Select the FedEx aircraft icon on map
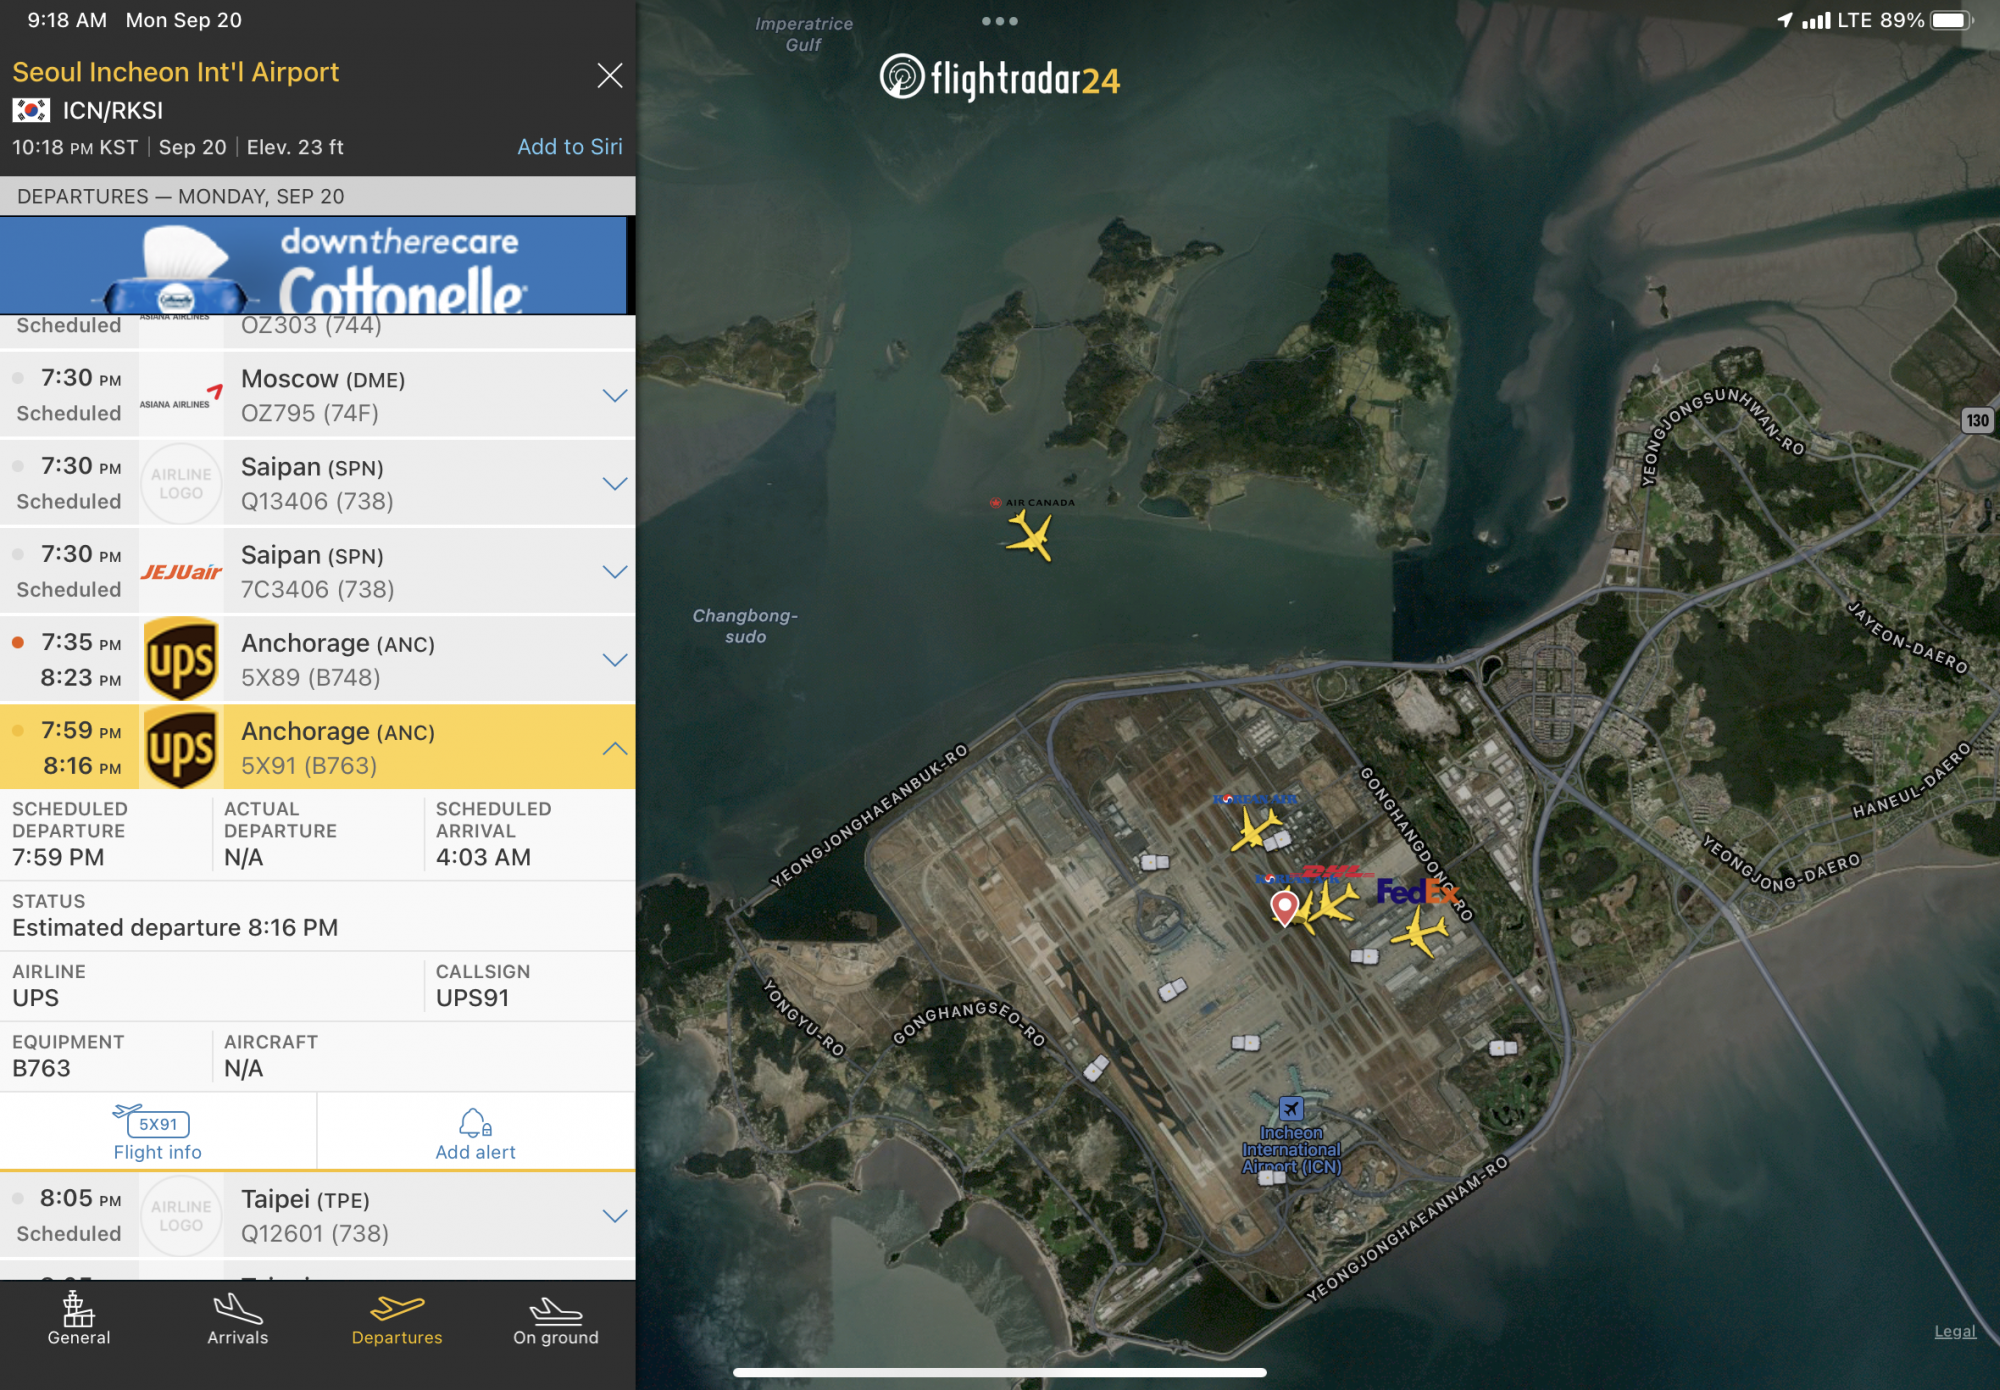The height and width of the screenshot is (1390, 2000). 1419,934
